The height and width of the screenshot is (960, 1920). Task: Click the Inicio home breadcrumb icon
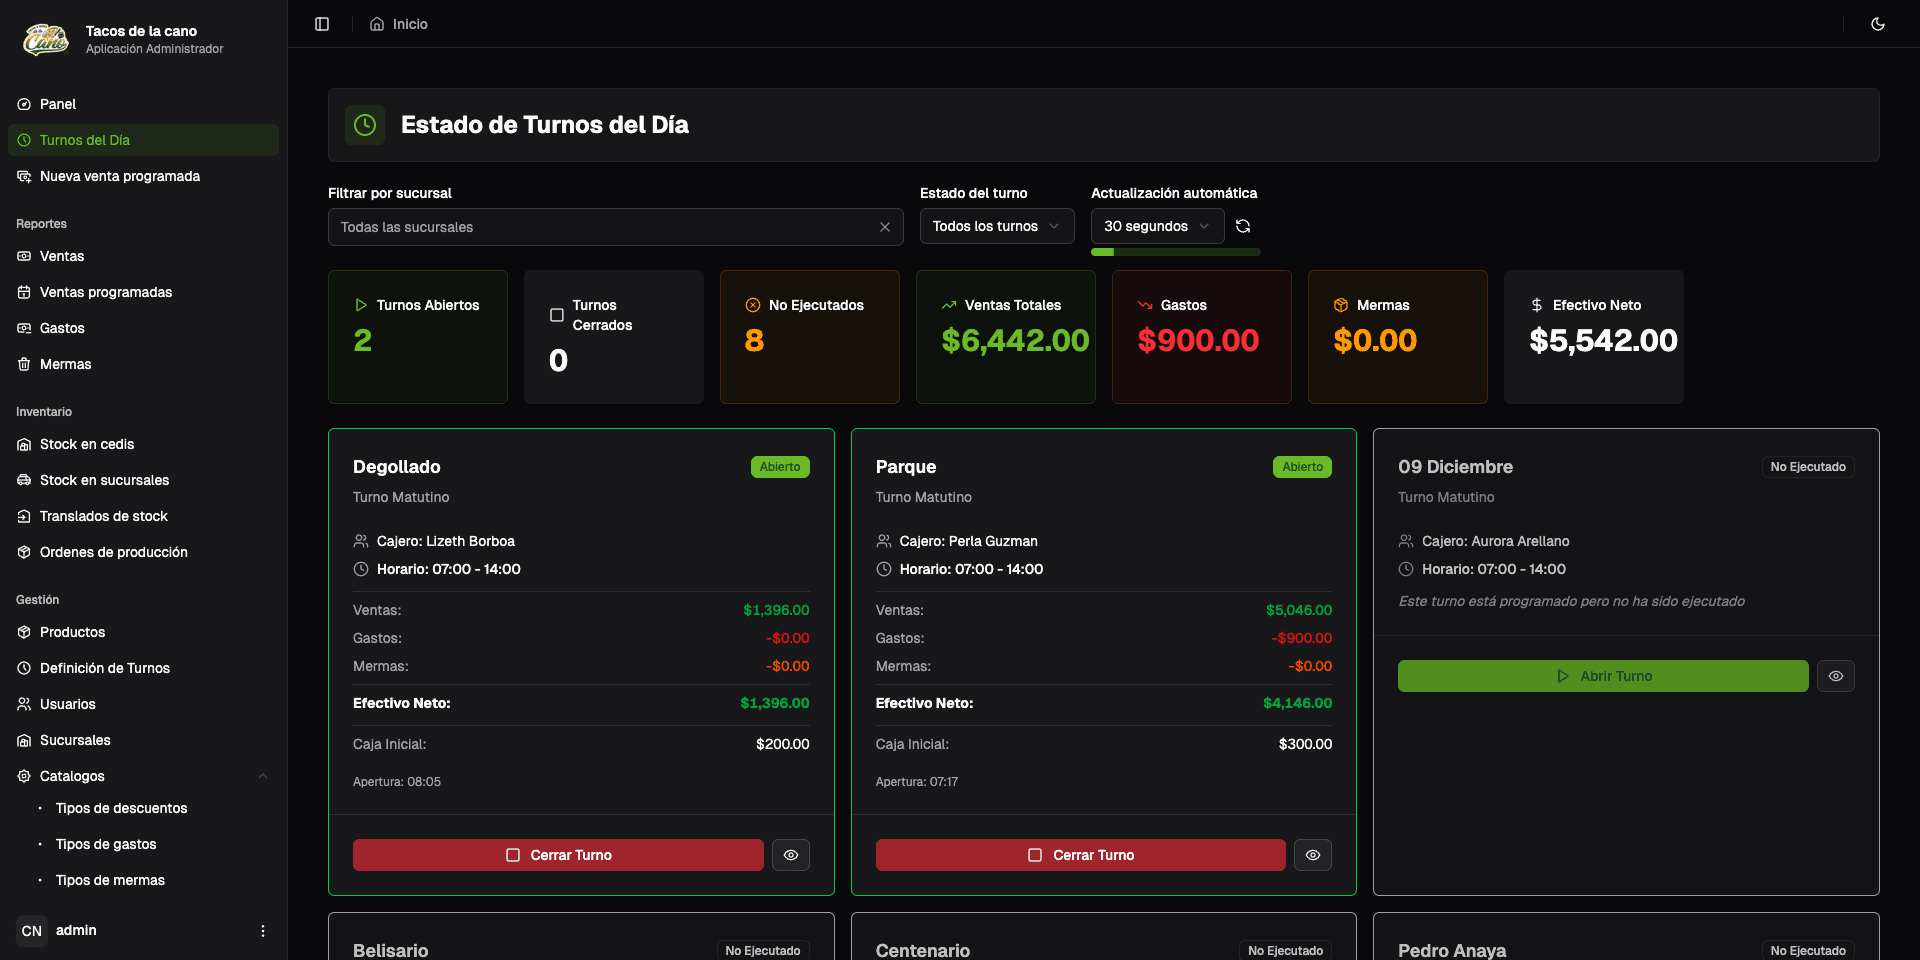(377, 24)
